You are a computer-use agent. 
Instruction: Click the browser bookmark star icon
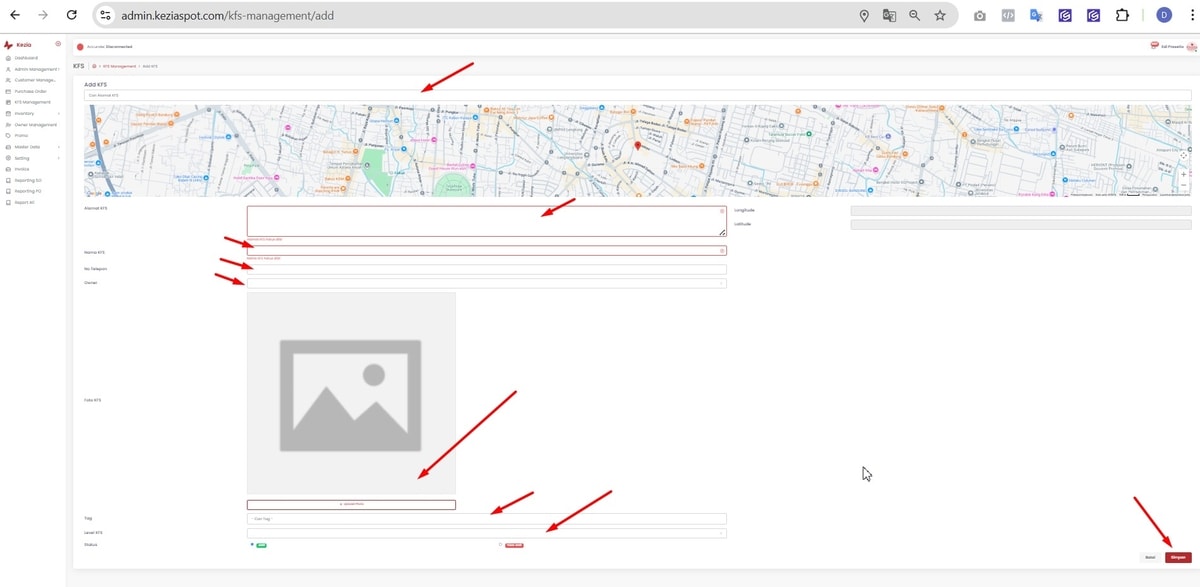(940, 16)
